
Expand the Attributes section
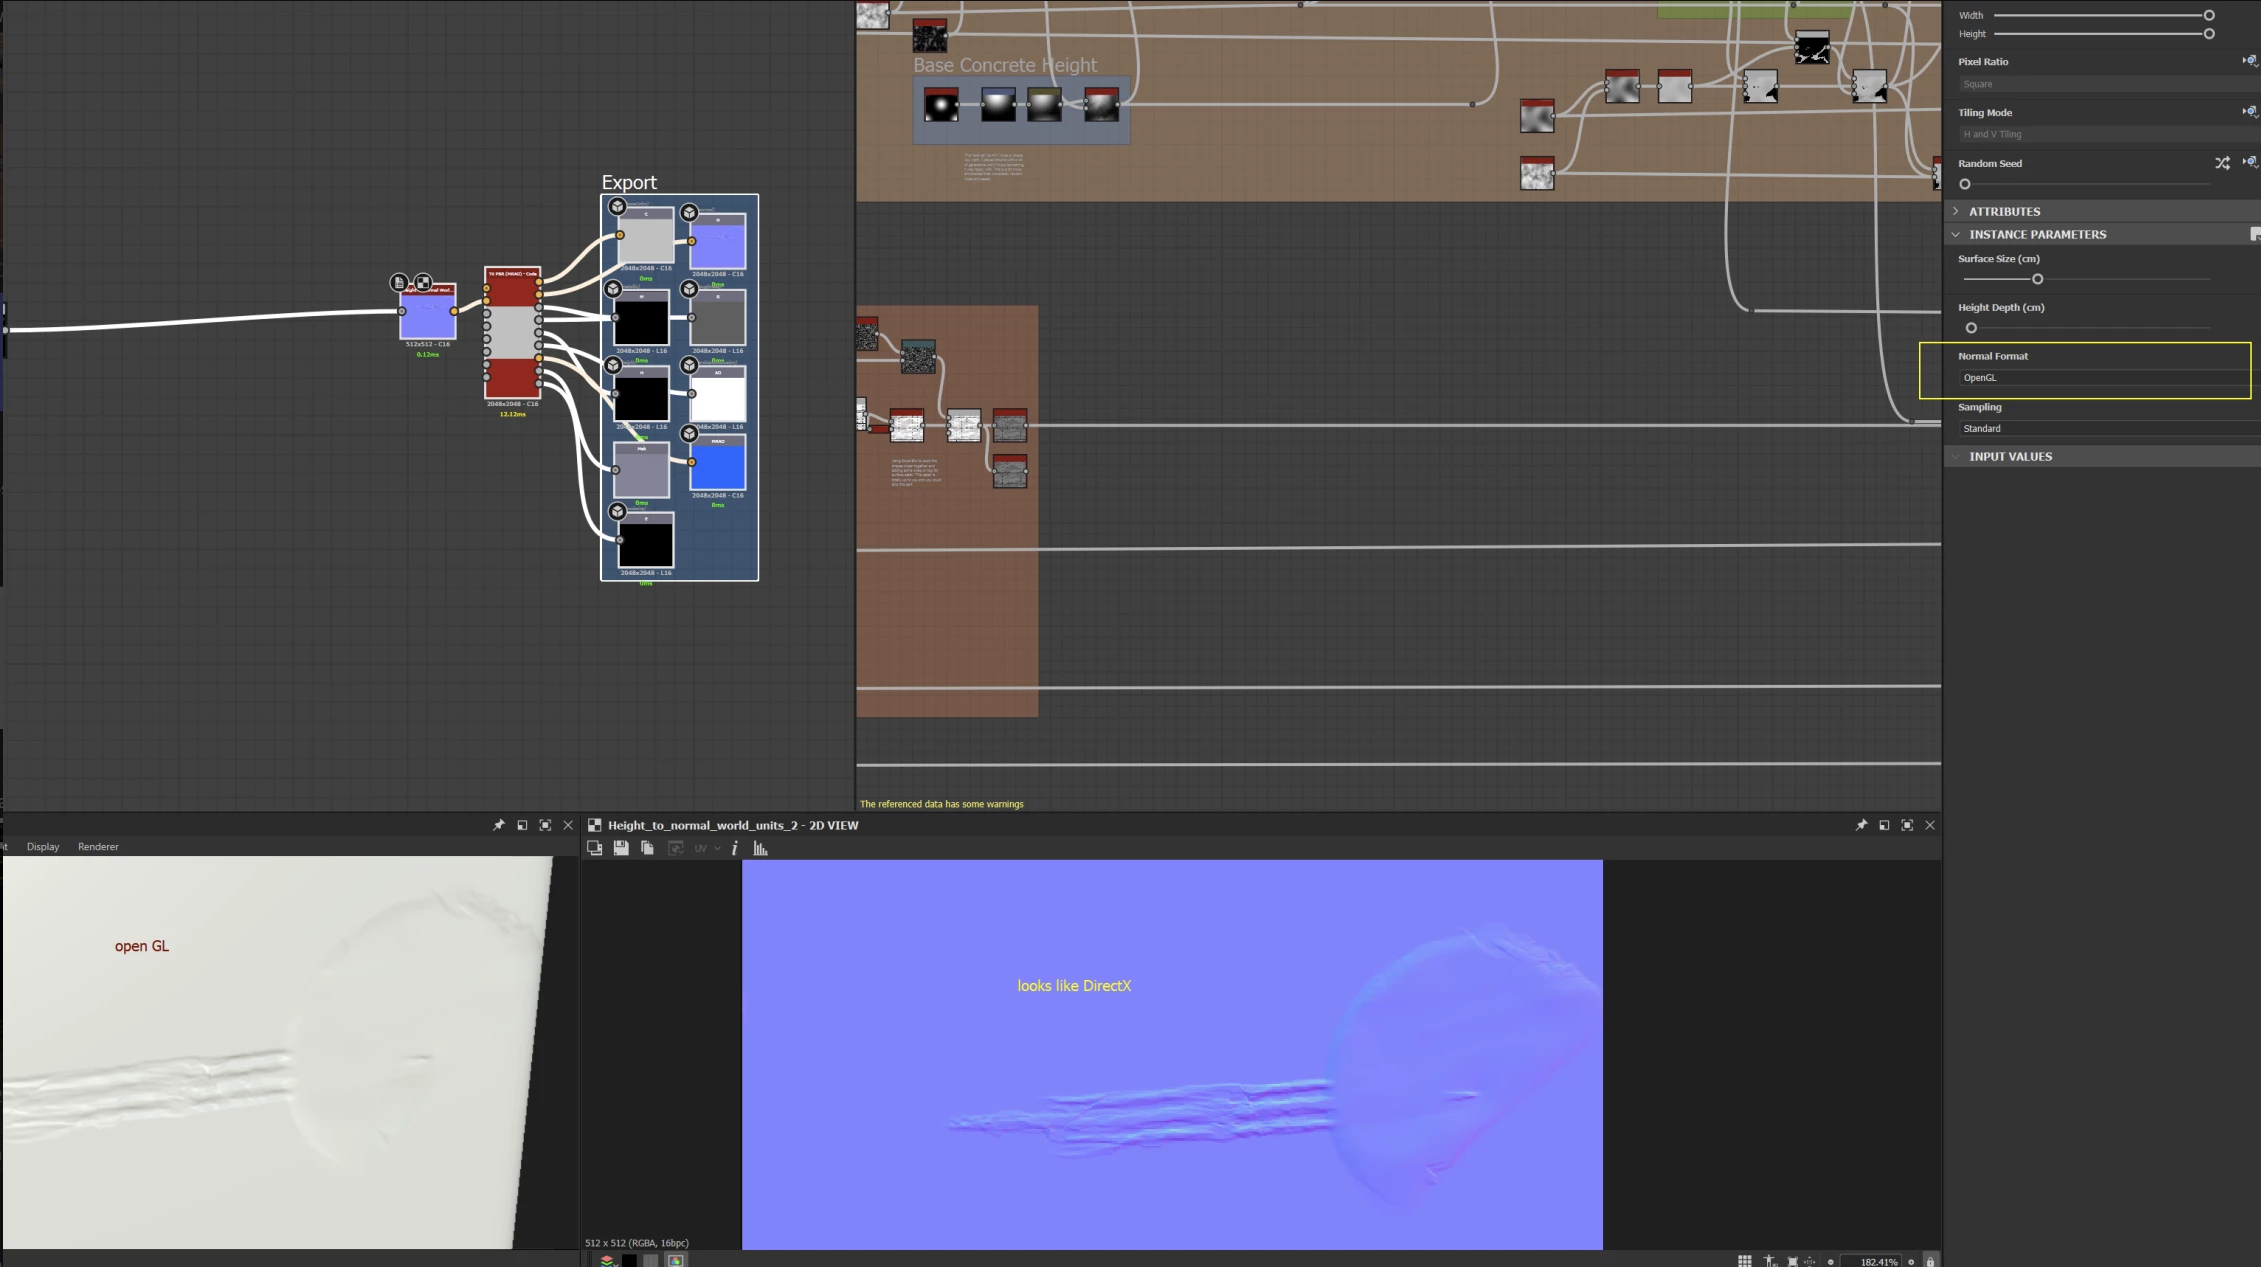[2004, 211]
